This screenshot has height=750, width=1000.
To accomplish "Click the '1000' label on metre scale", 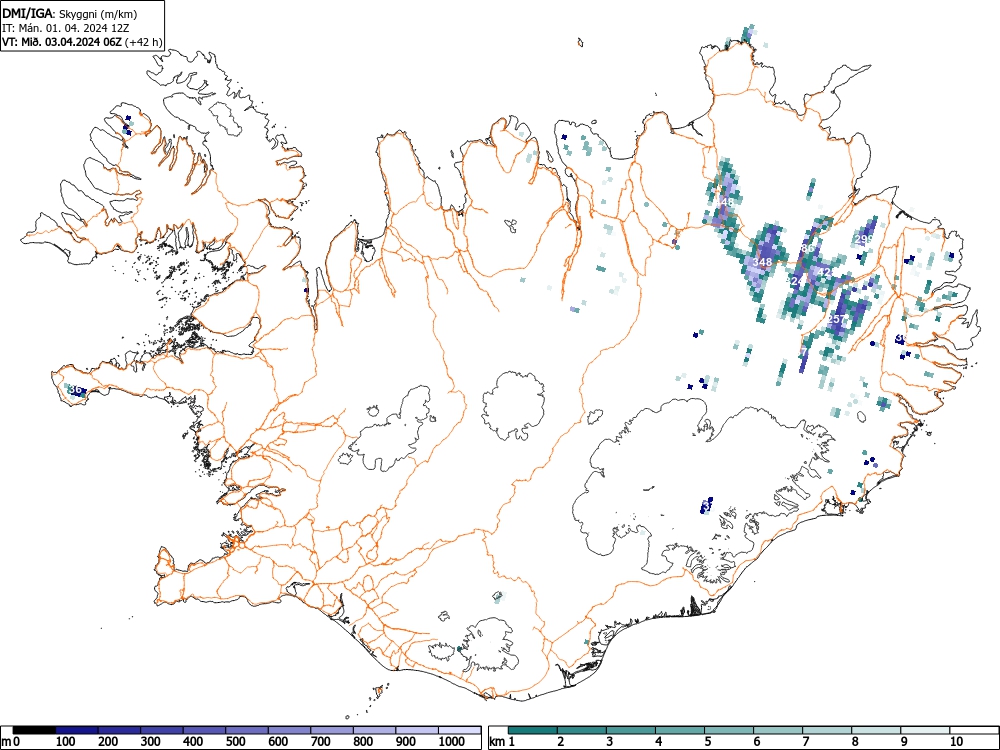I will point(452,742).
